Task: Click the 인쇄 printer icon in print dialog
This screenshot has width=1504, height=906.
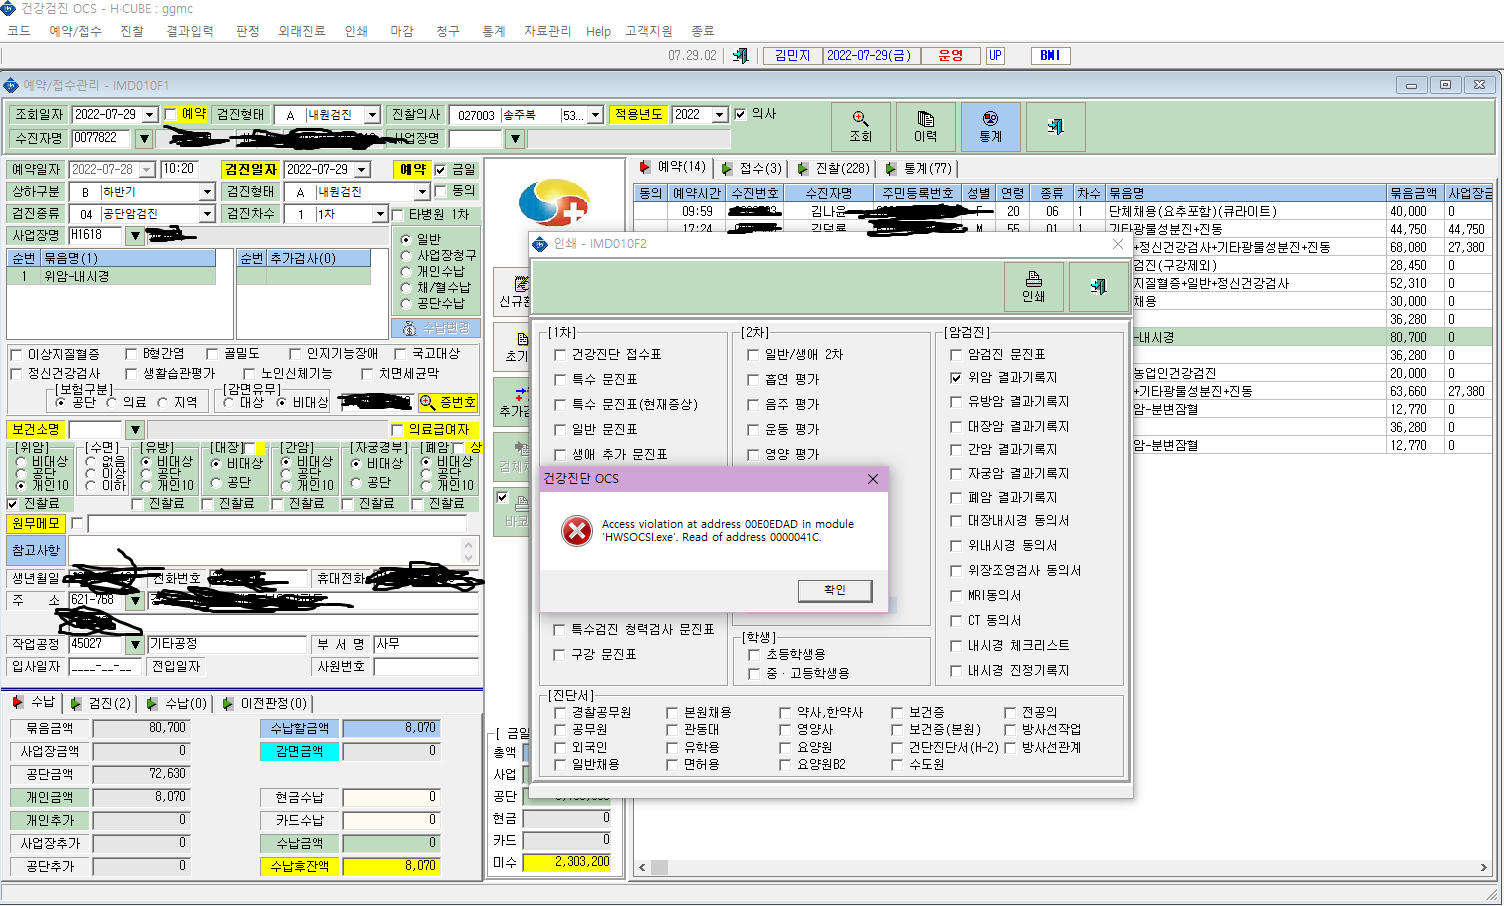Action: point(1033,286)
